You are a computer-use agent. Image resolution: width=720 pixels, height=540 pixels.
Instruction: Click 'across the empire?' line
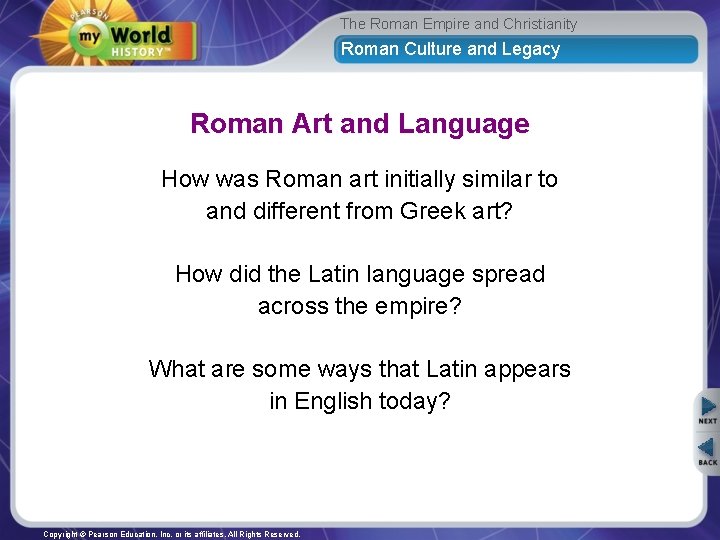(360, 306)
